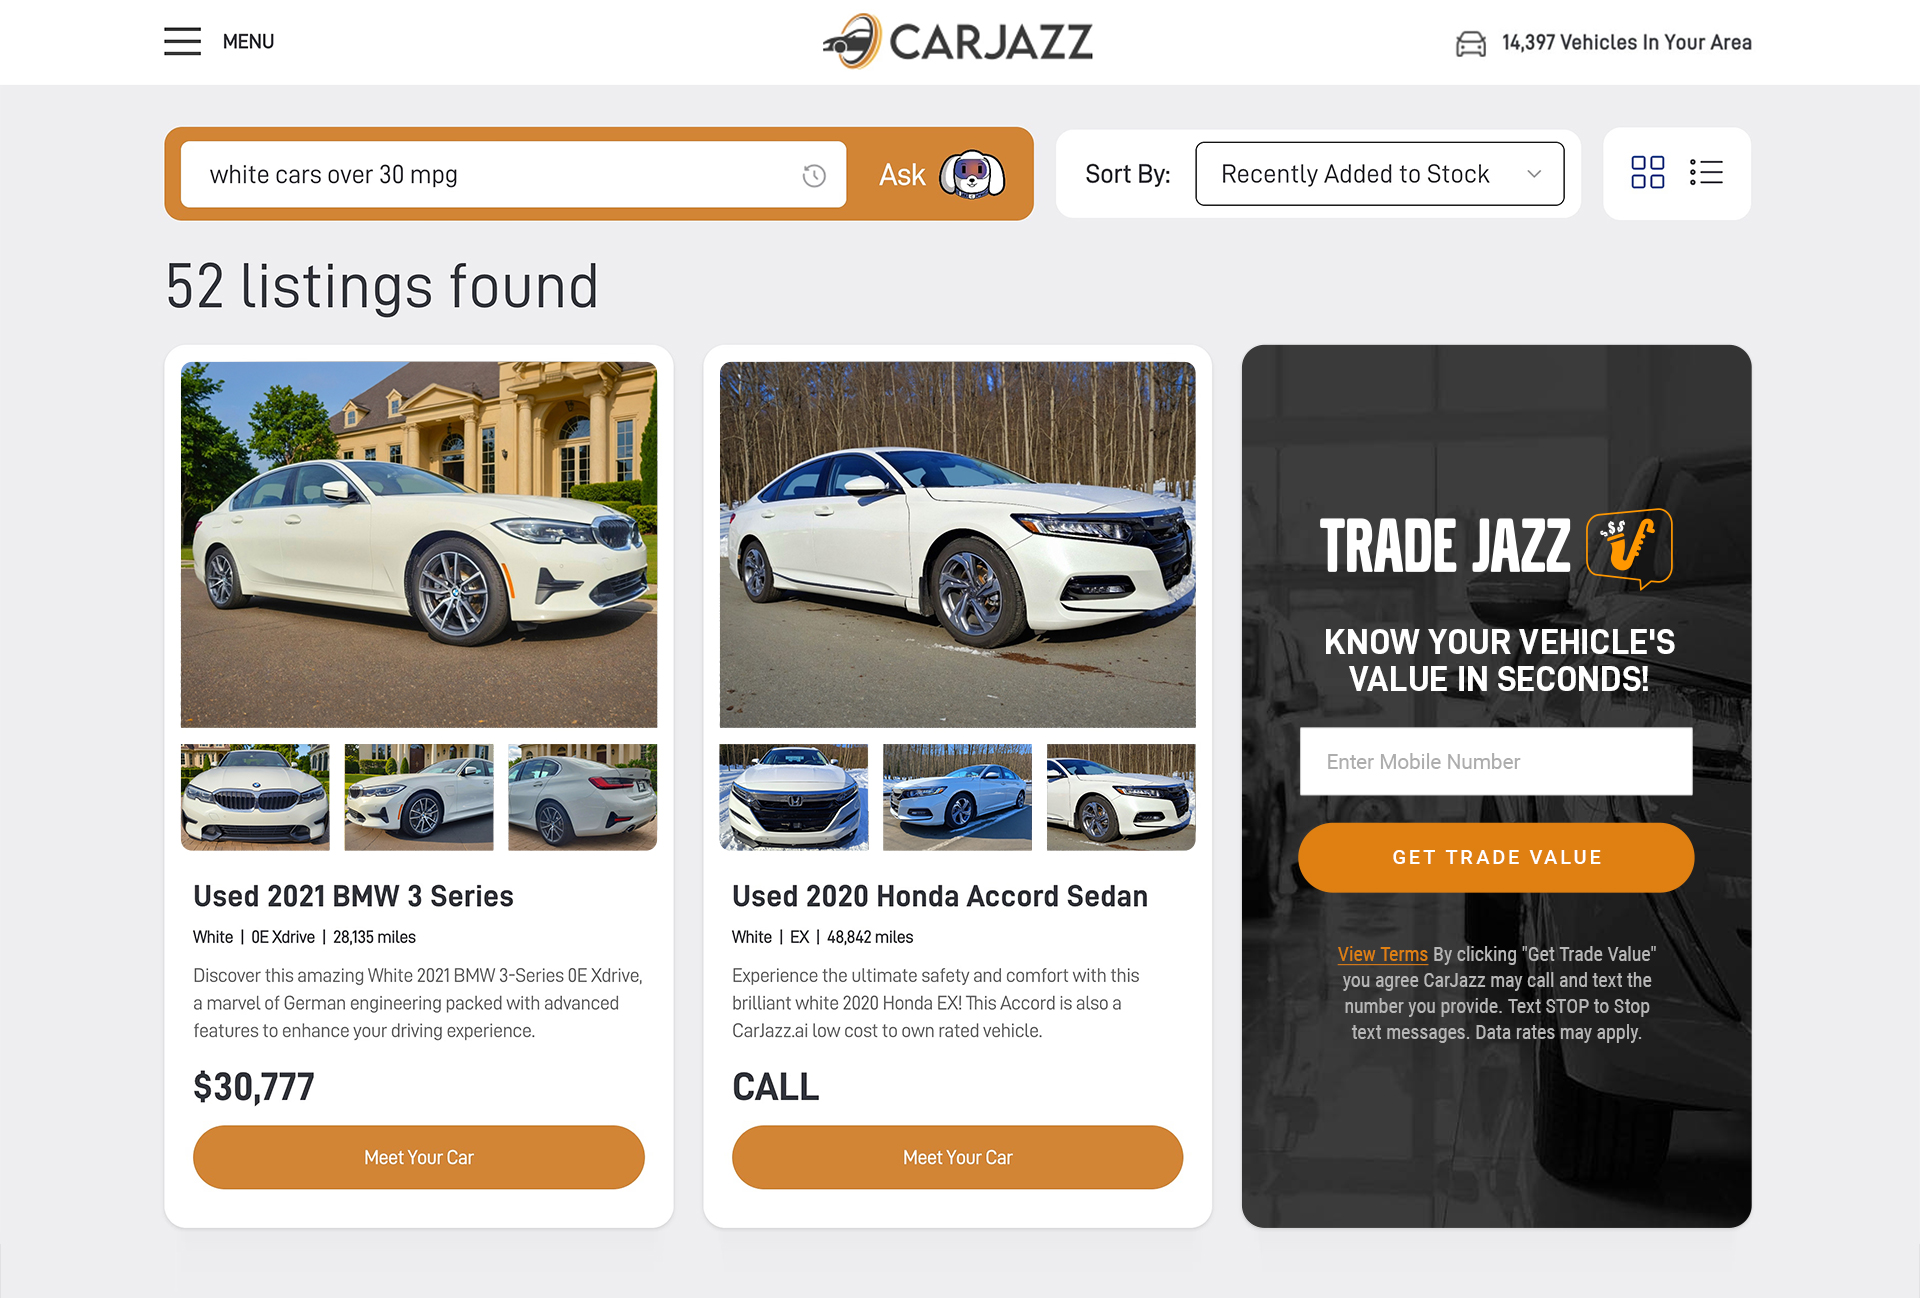1920x1298 pixels.
Task: Open search history clock icon
Action: [x=814, y=175]
